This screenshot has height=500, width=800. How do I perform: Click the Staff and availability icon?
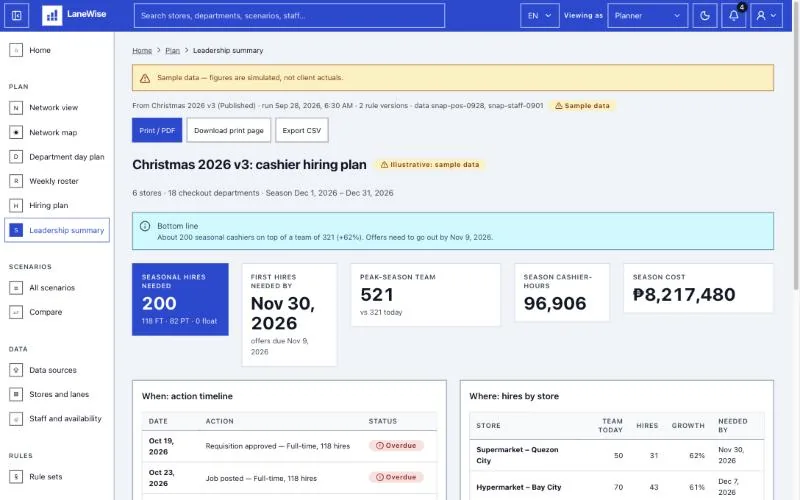16,419
